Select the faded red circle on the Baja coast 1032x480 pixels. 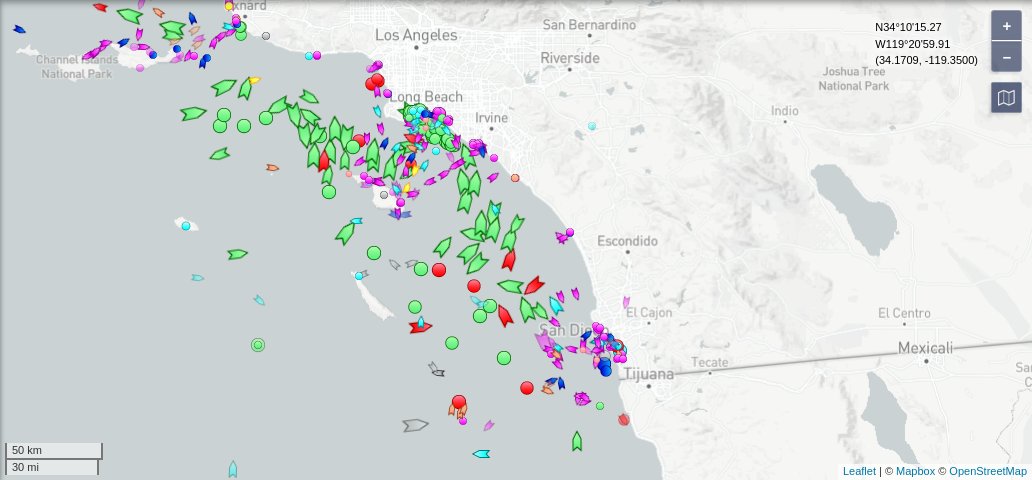pos(623,419)
